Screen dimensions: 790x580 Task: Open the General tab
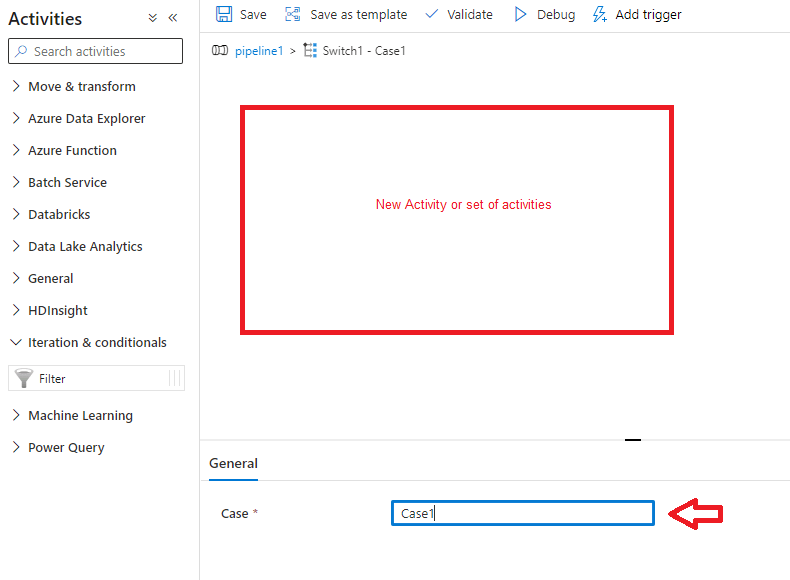coord(233,463)
